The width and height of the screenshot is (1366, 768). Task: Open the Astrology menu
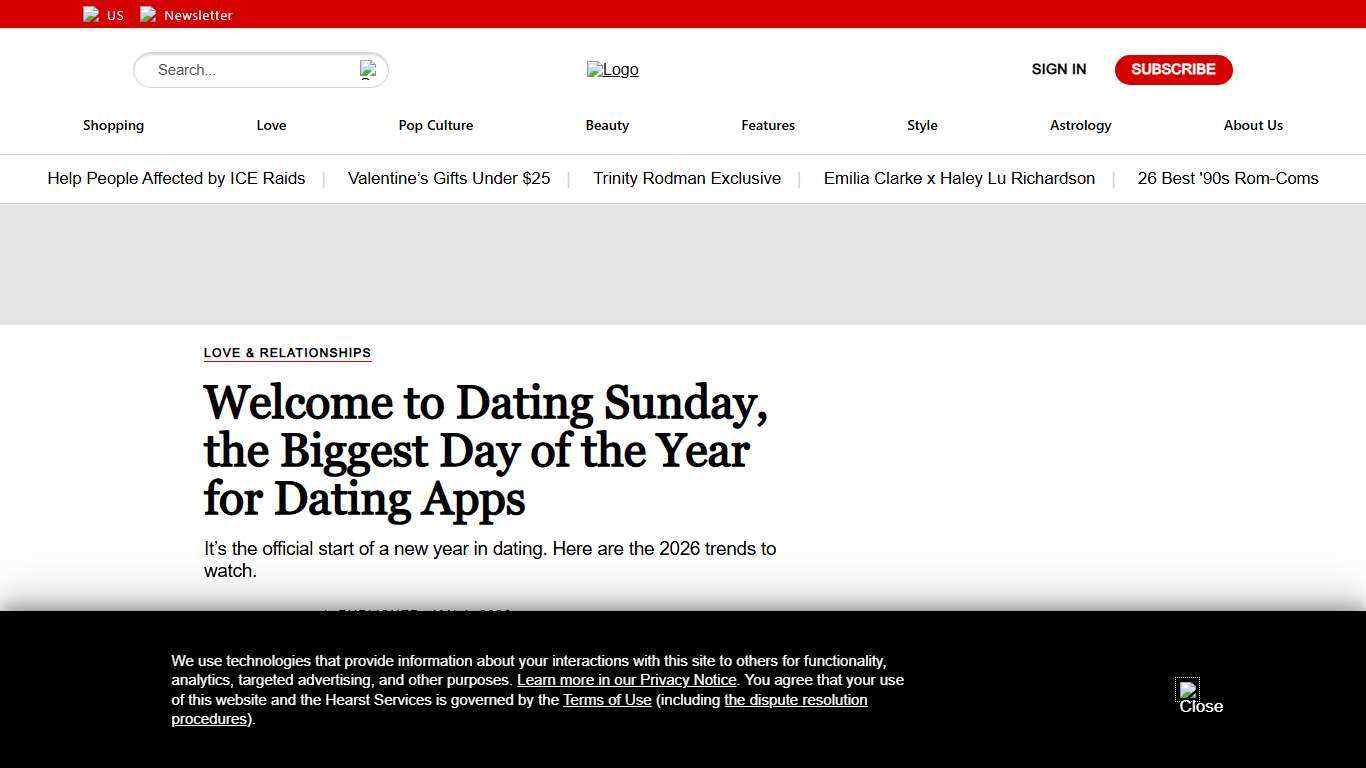[1080, 125]
